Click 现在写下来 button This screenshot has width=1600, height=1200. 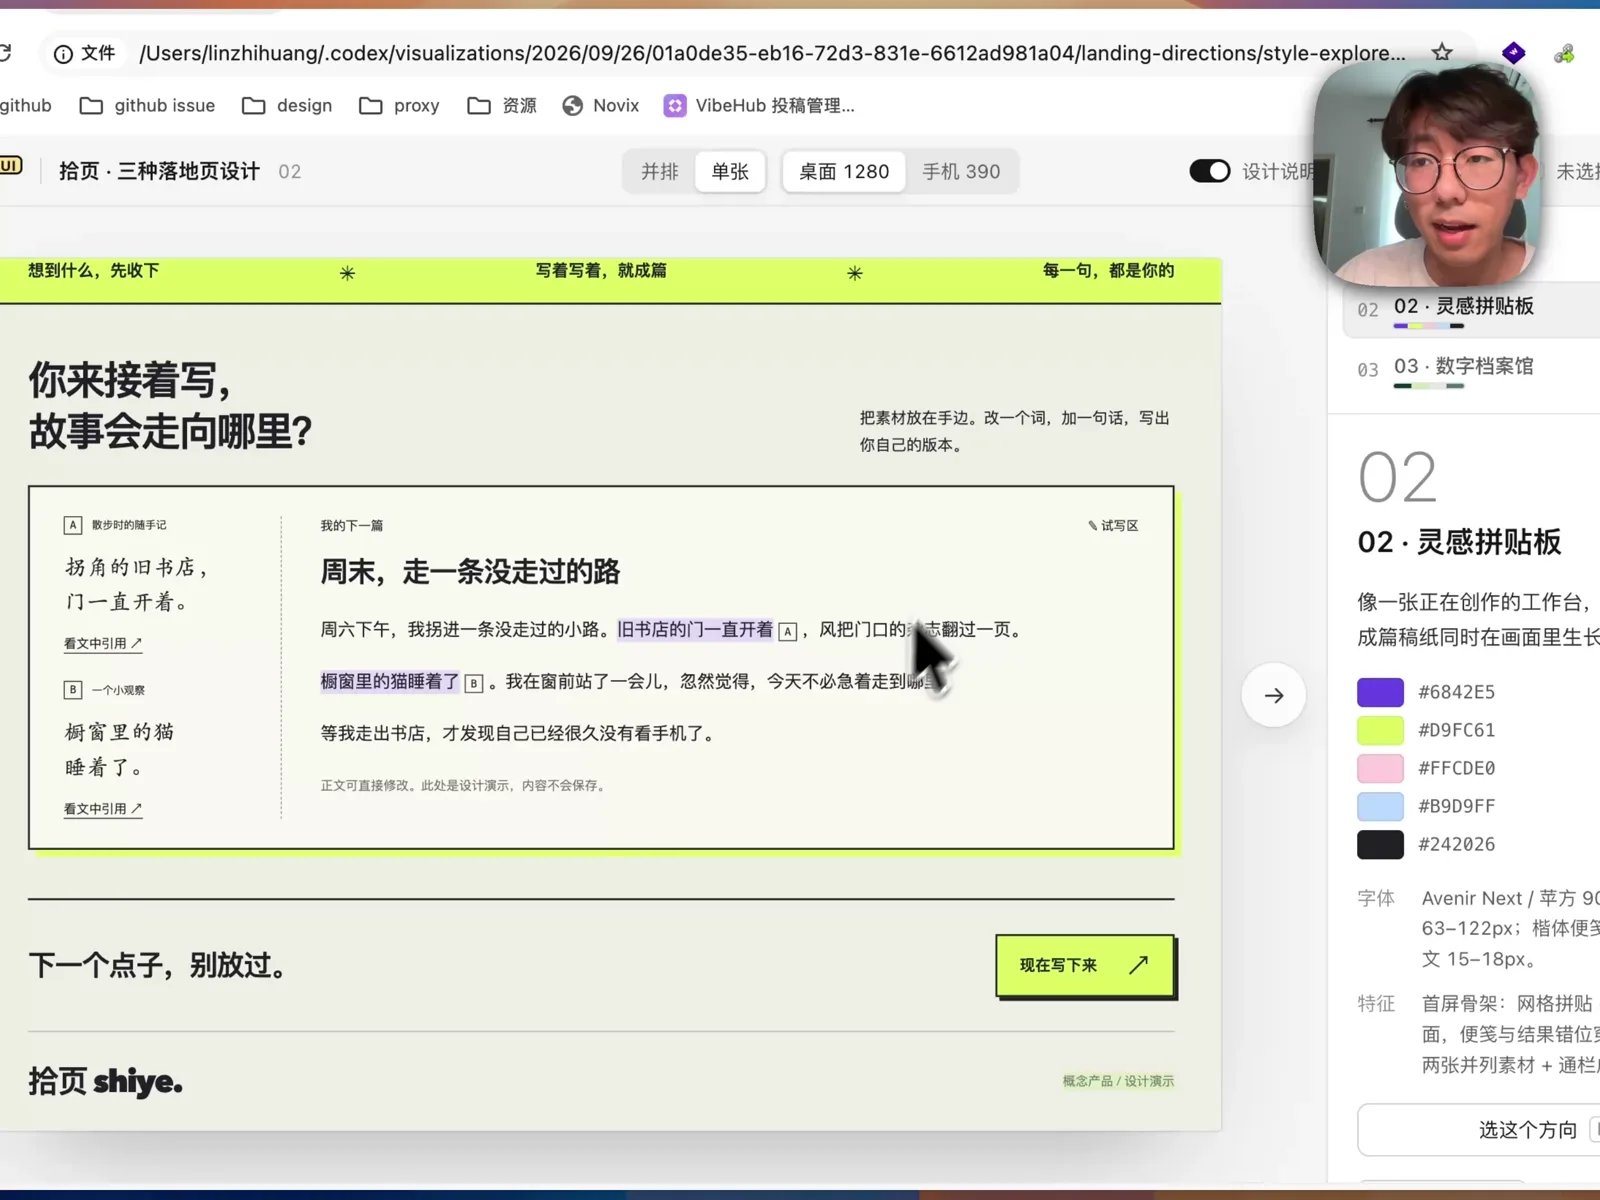(1085, 965)
